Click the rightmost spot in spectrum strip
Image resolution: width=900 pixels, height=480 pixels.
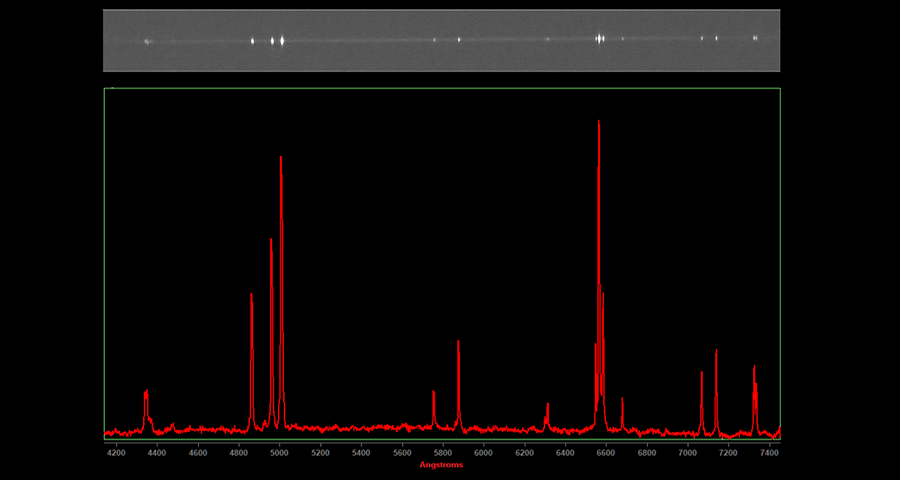[x=755, y=38]
